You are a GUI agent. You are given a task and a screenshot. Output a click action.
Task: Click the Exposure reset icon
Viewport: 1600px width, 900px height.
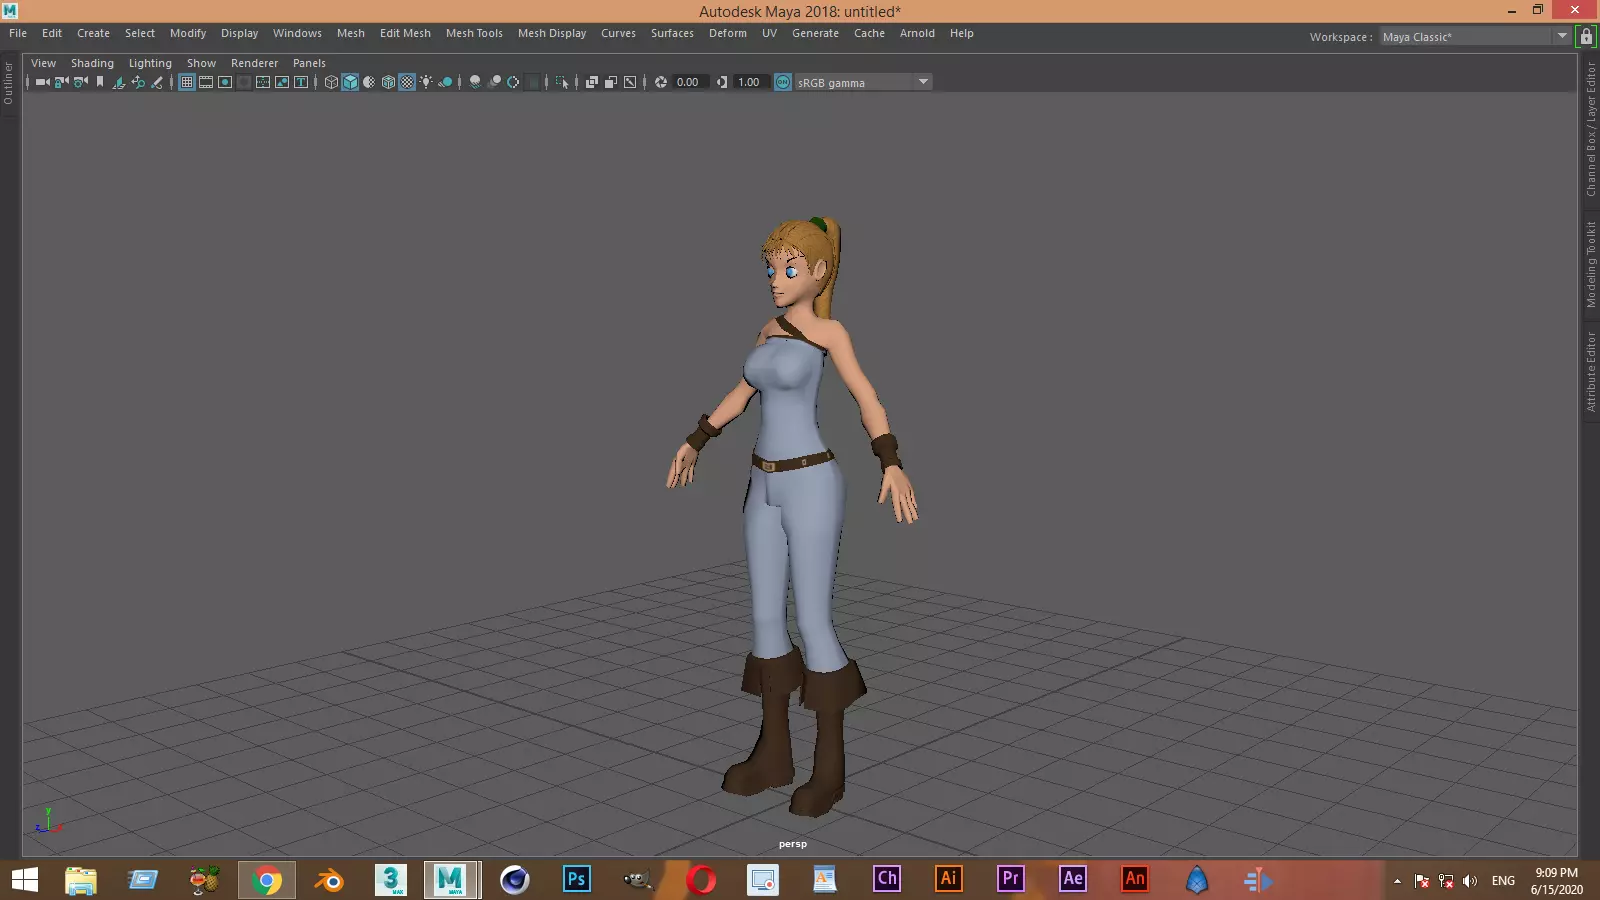[661, 82]
